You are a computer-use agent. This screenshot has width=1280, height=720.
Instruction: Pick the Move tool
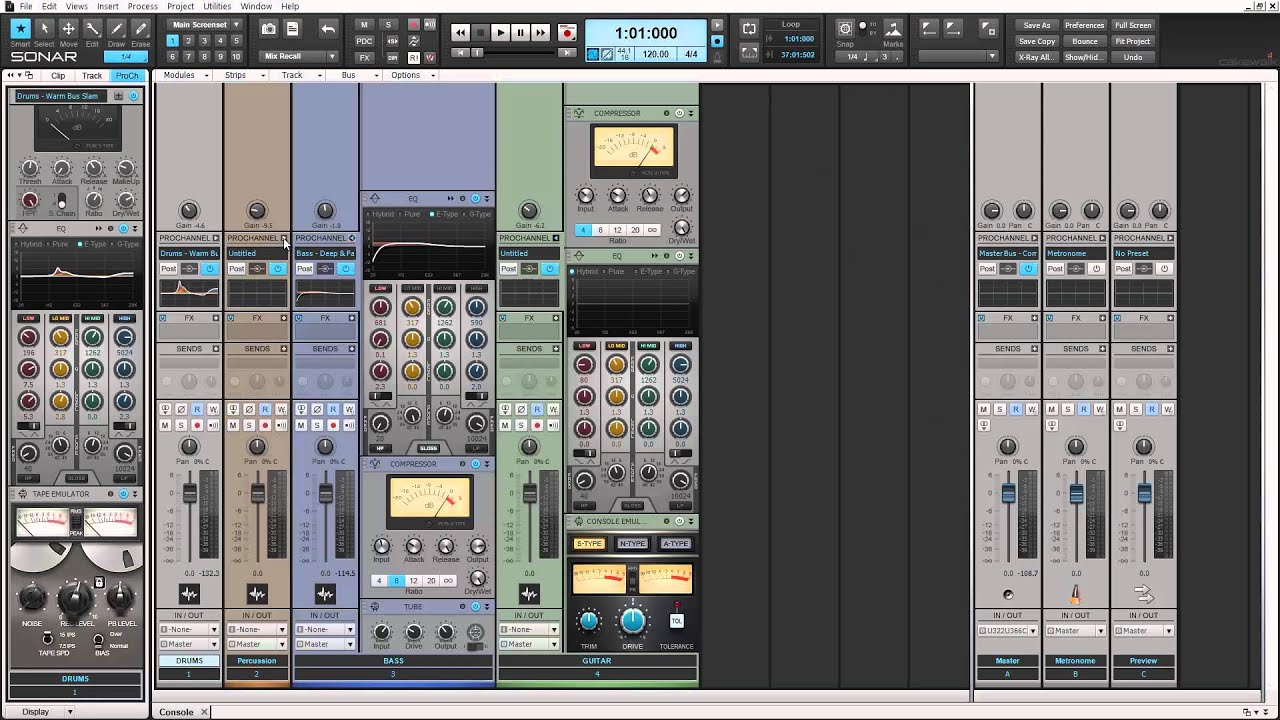(x=68, y=29)
